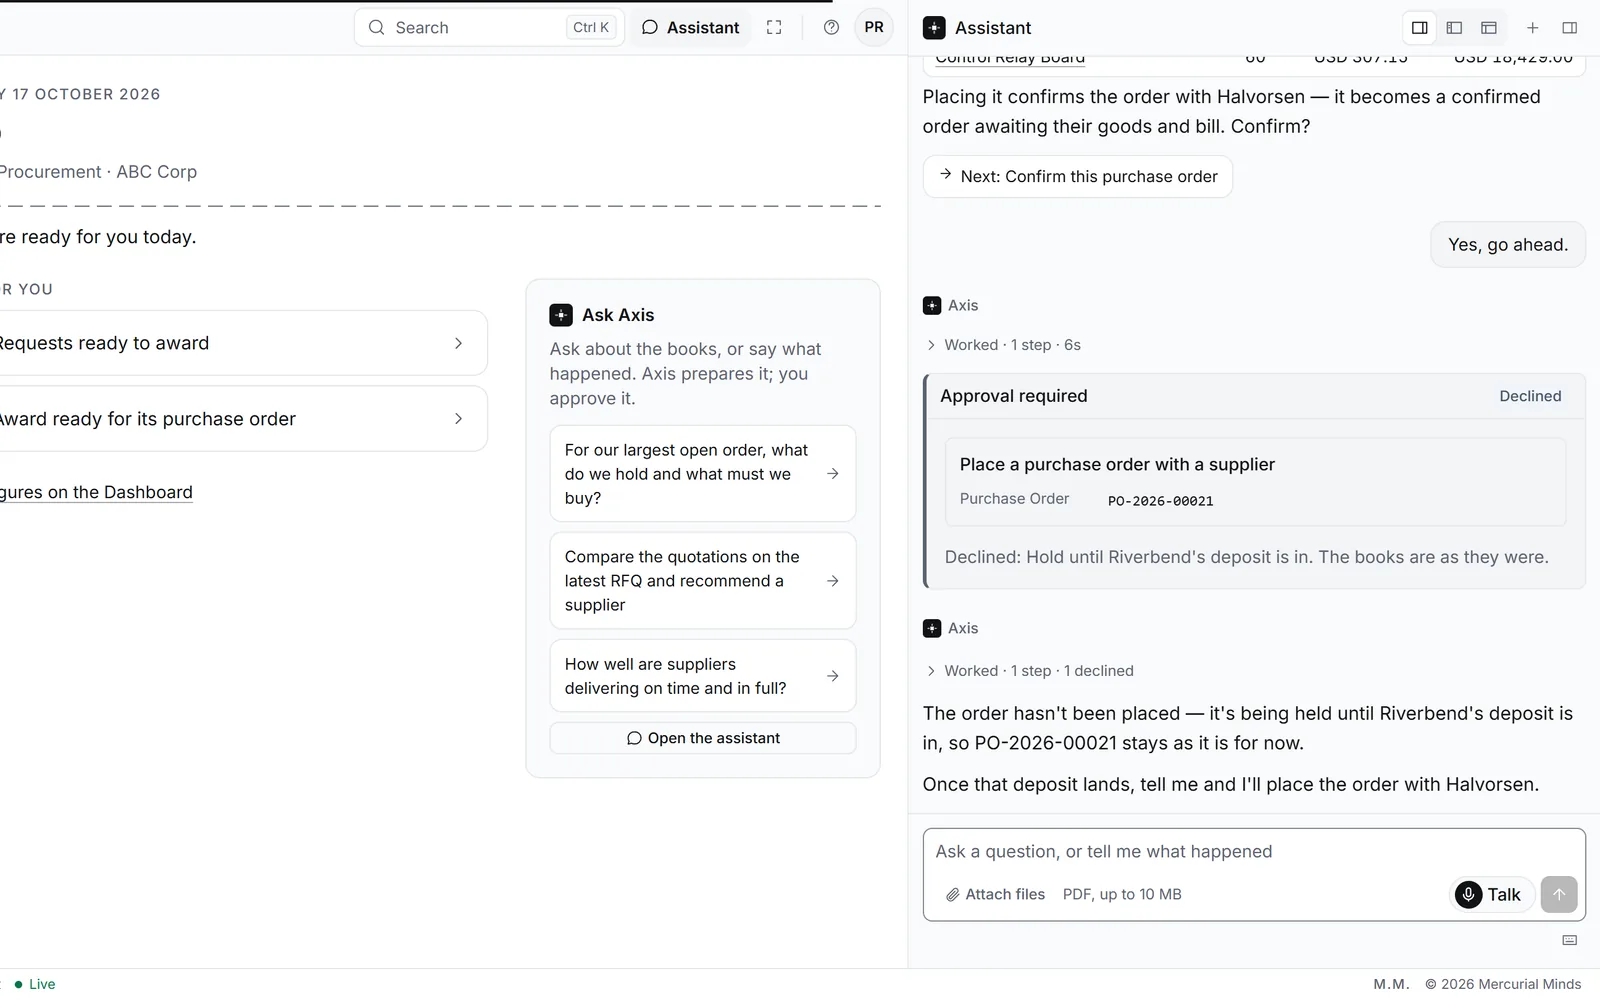This screenshot has height=1000, width=1600.
Task: Click the Live status indicator
Action: (x=35, y=984)
